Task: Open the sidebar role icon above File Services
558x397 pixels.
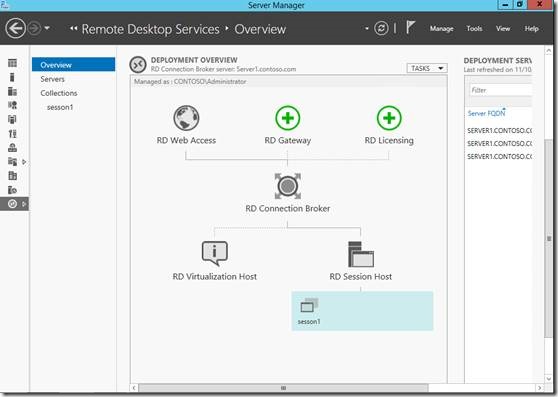Action: pos(12,148)
